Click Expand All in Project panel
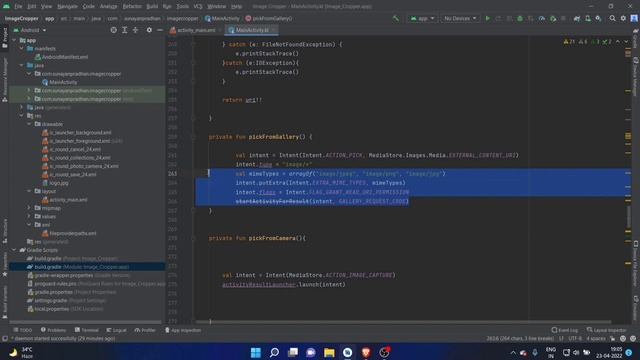Viewport: 640px width, 360px height. 124,30
